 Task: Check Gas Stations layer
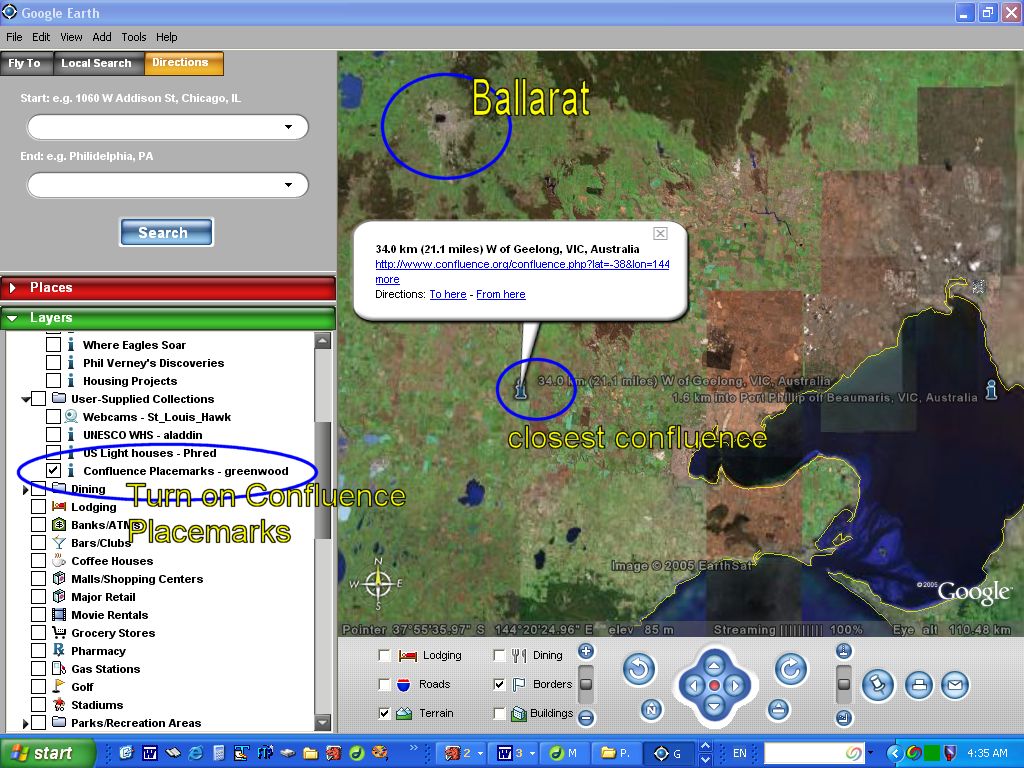(x=39, y=669)
